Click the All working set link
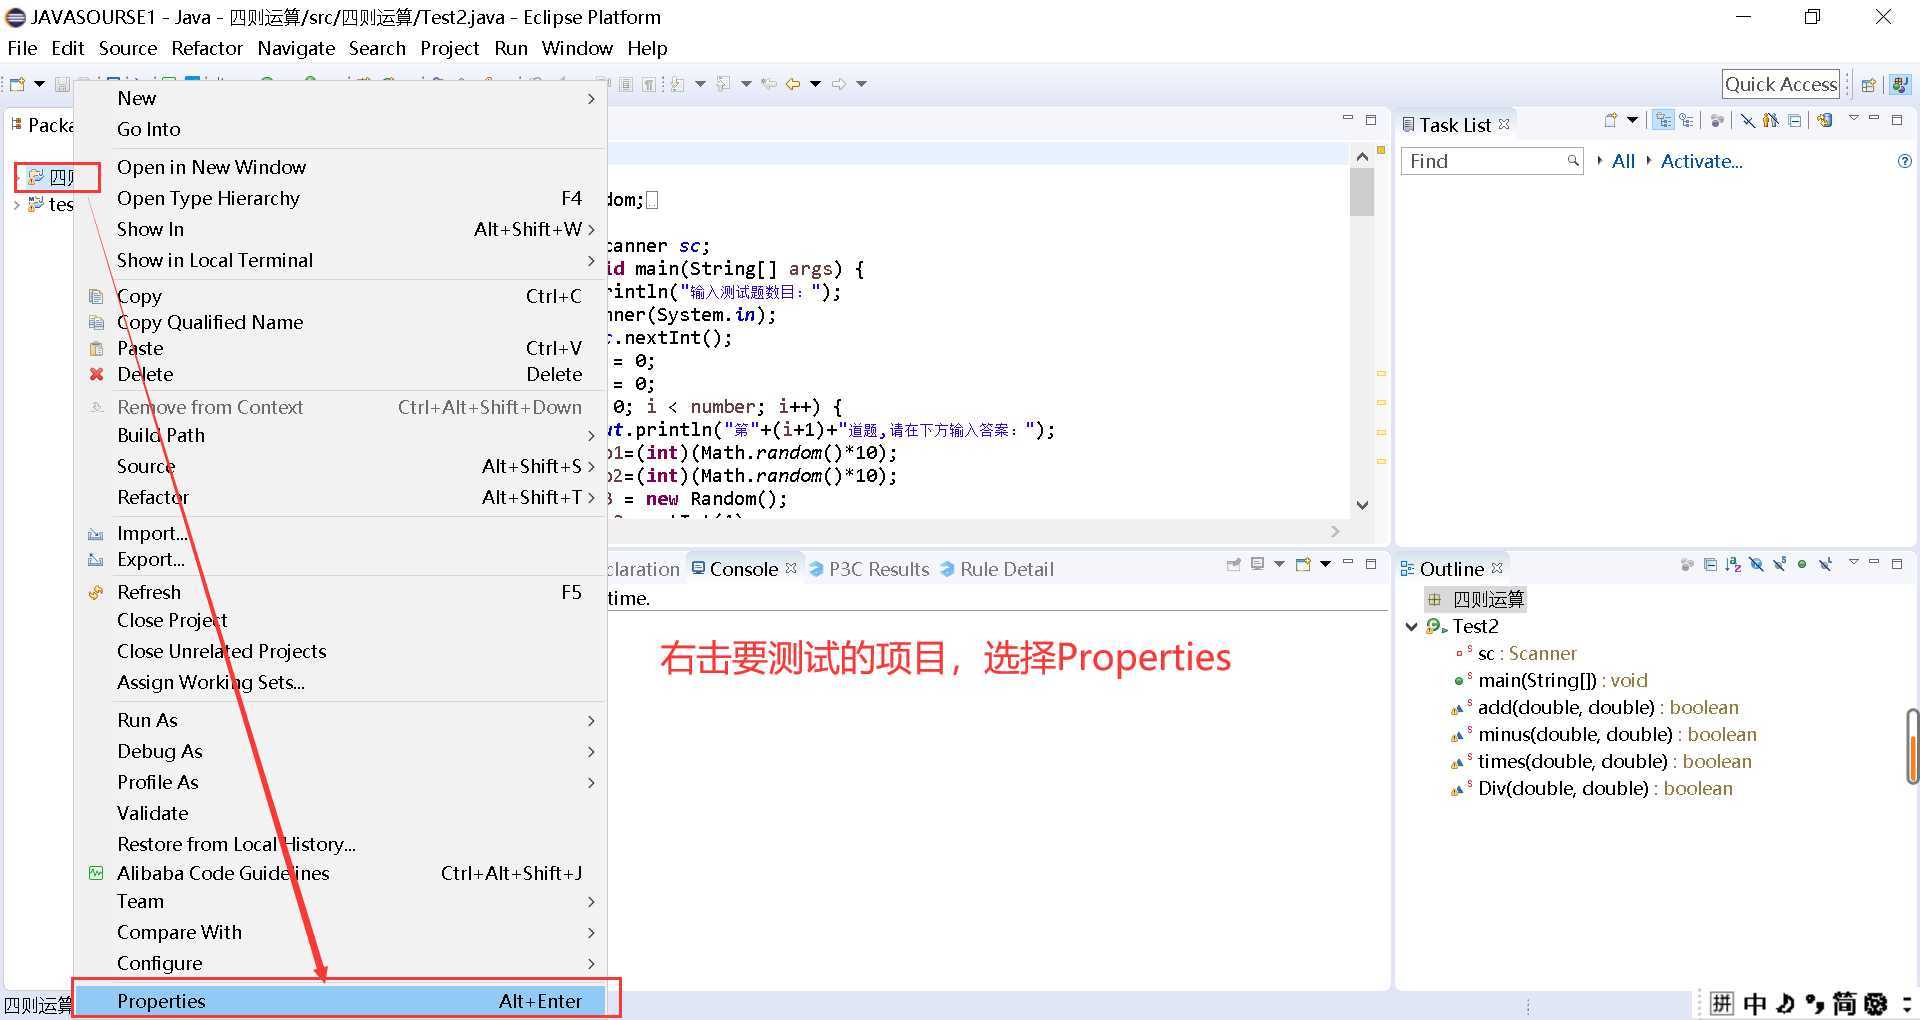The image size is (1920, 1020). tap(1623, 161)
